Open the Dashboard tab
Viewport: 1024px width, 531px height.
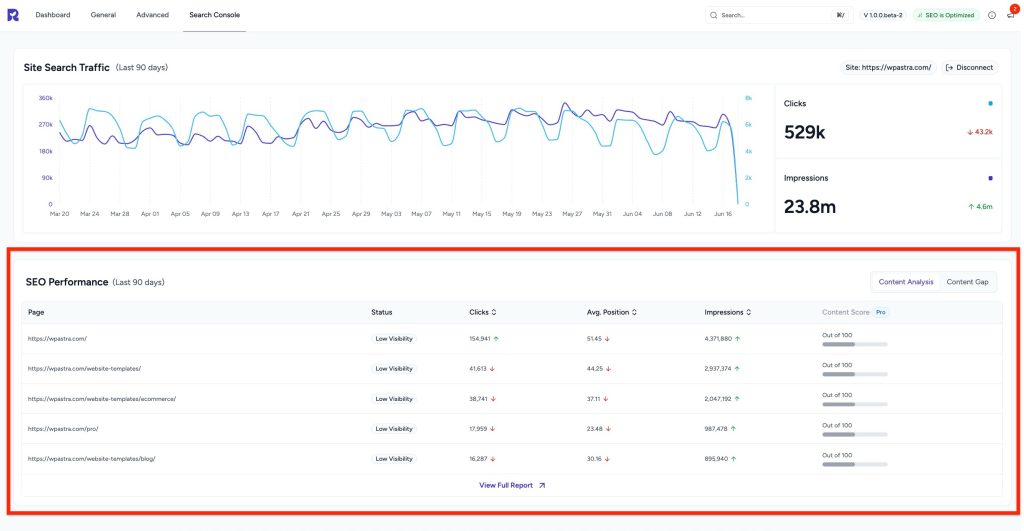click(53, 15)
